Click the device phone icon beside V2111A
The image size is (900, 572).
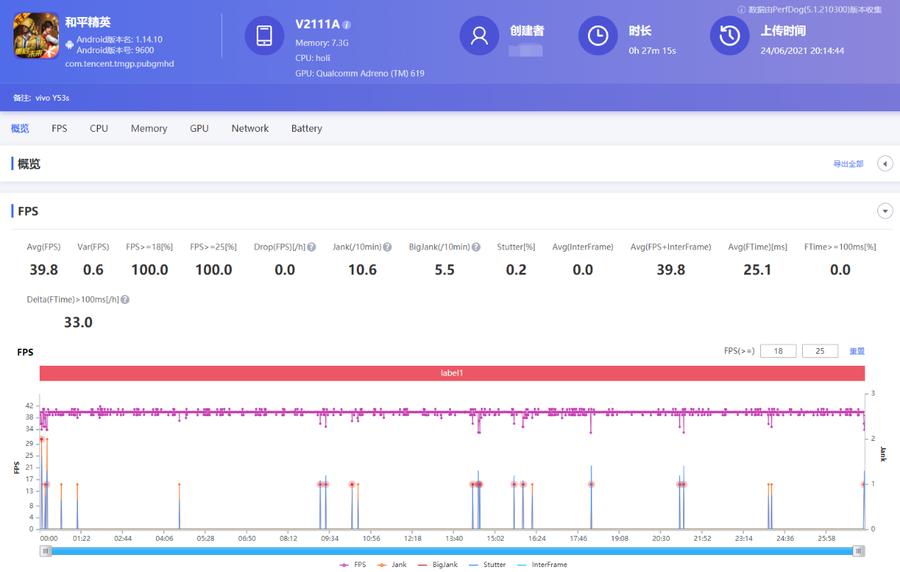point(264,36)
